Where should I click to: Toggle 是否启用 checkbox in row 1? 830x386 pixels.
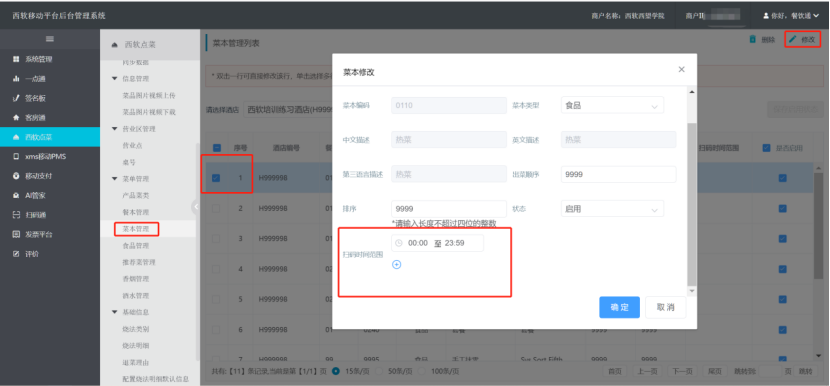783,178
